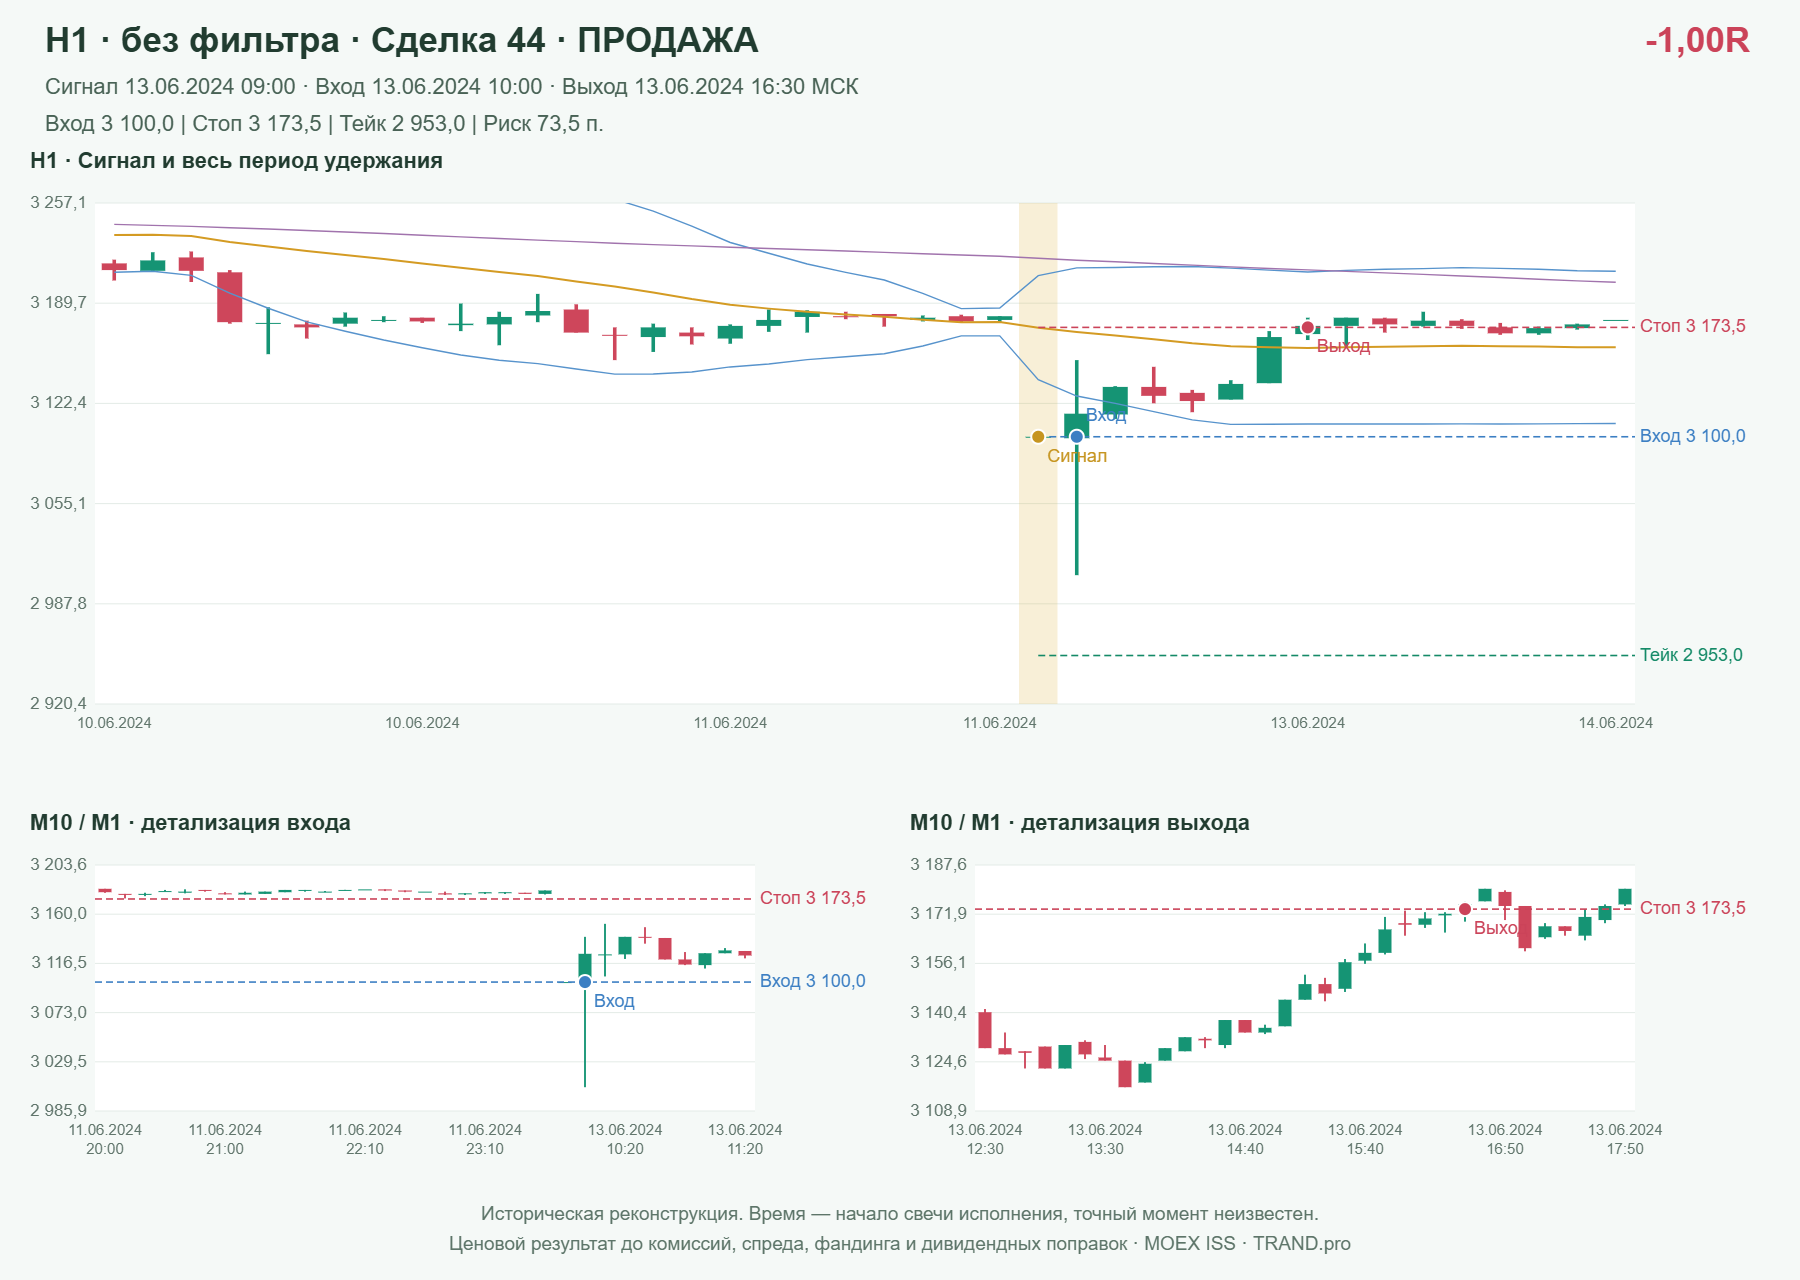Click the red Выход marker dot on the H1 chart
Screen dimensions: 1800x1280
[x=1308, y=328]
